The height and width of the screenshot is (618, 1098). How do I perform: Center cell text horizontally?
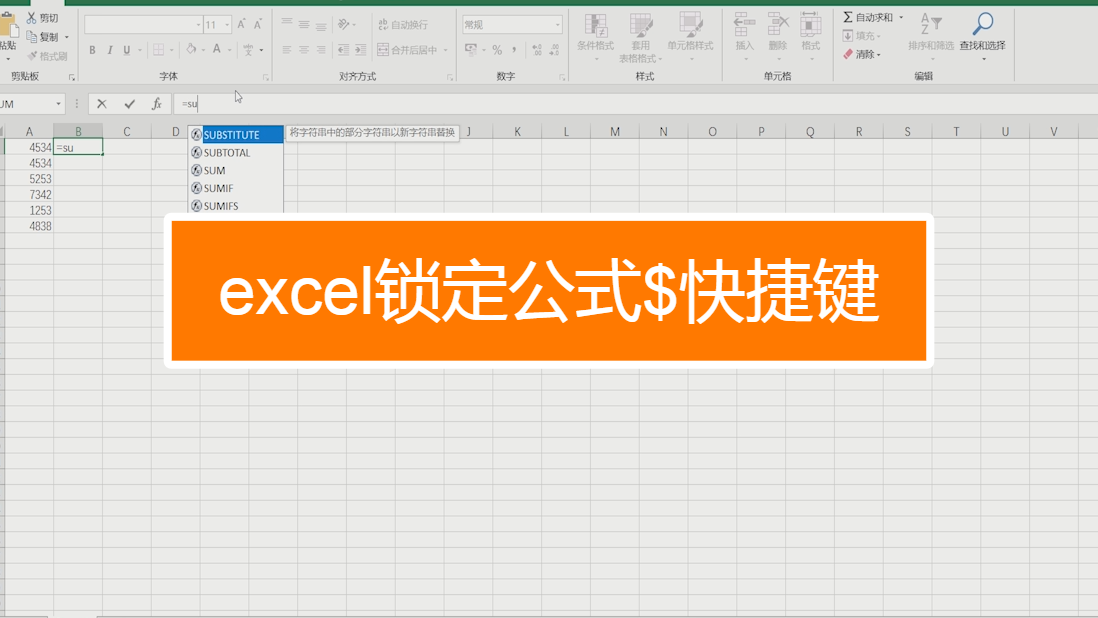tap(304, 50)
